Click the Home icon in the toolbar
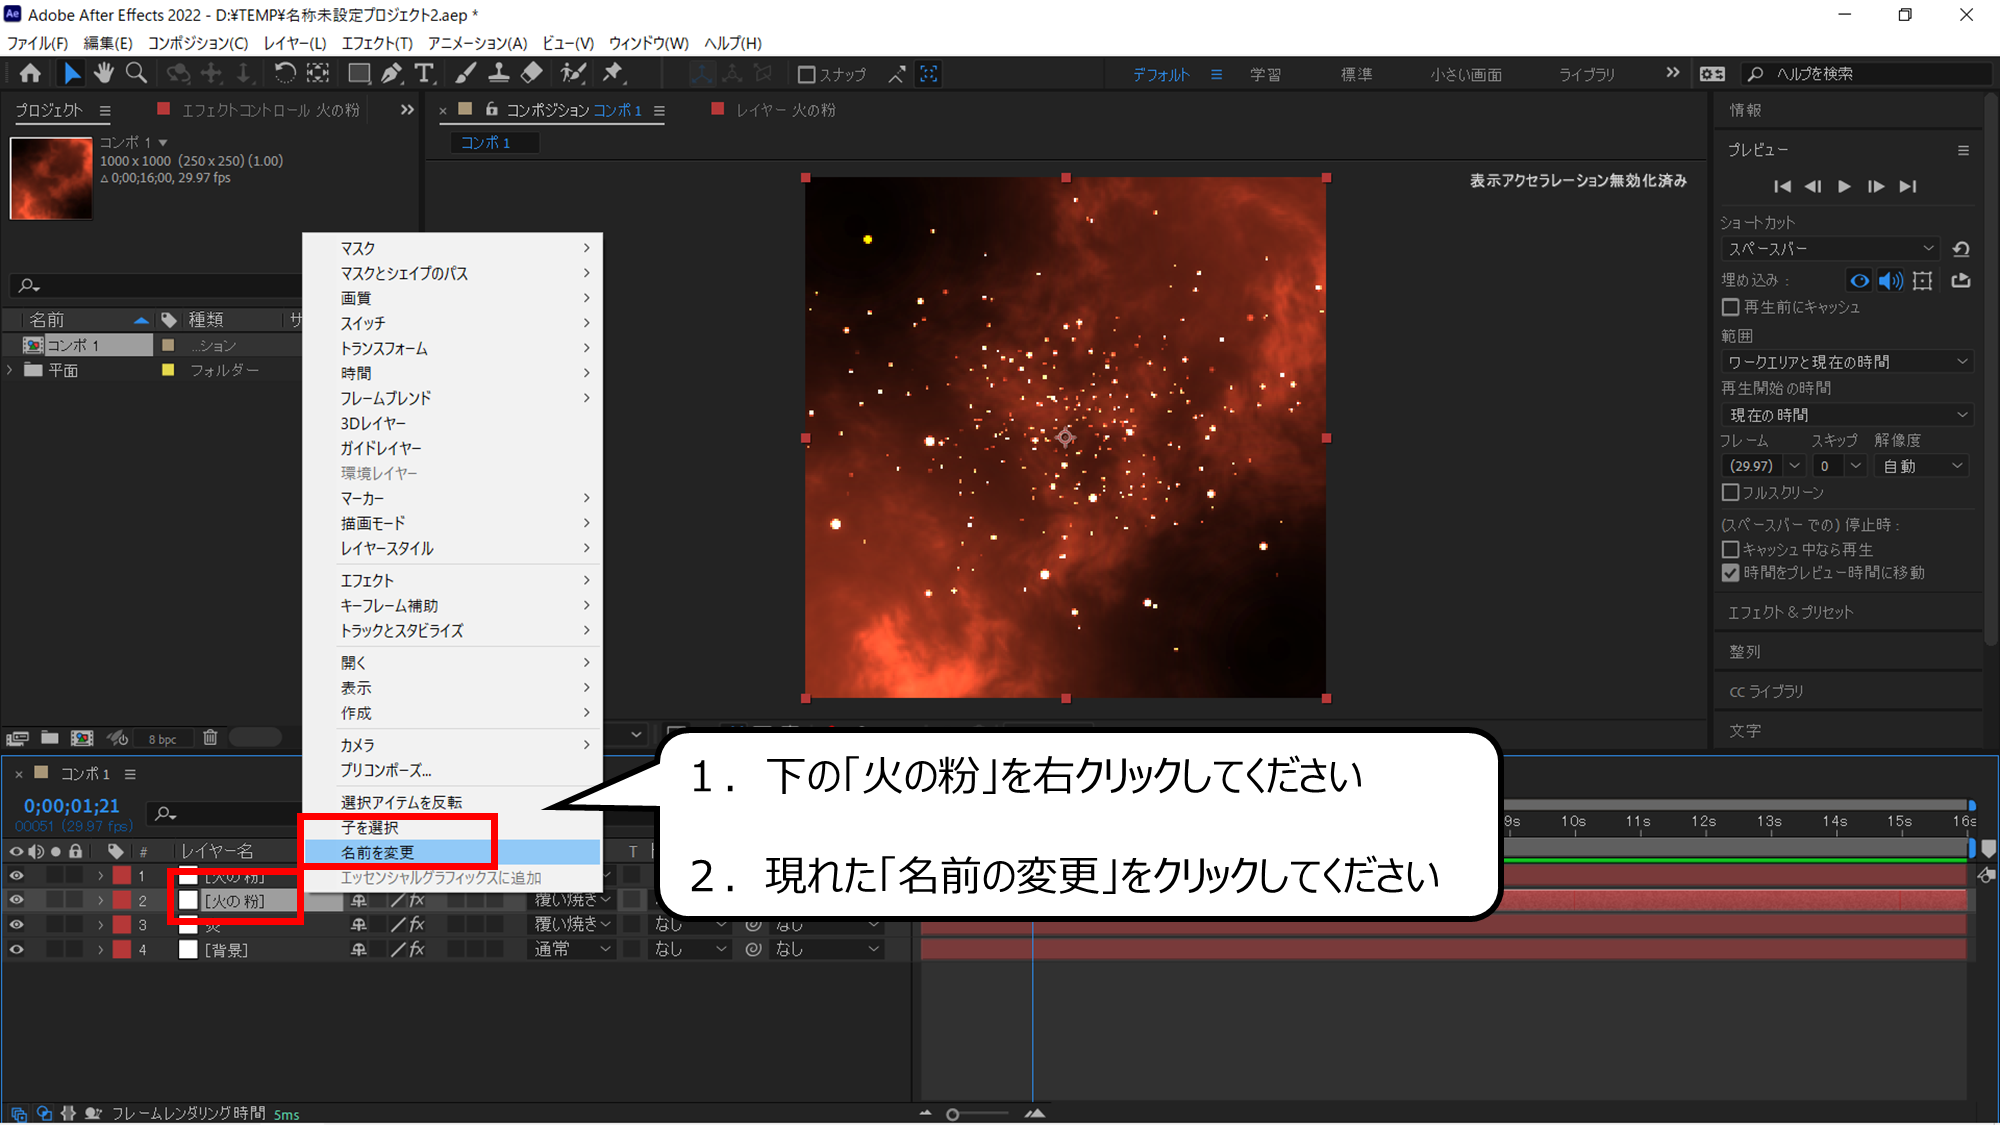The width and height of the screenshot is (2000, 1125). pos(30,73)
